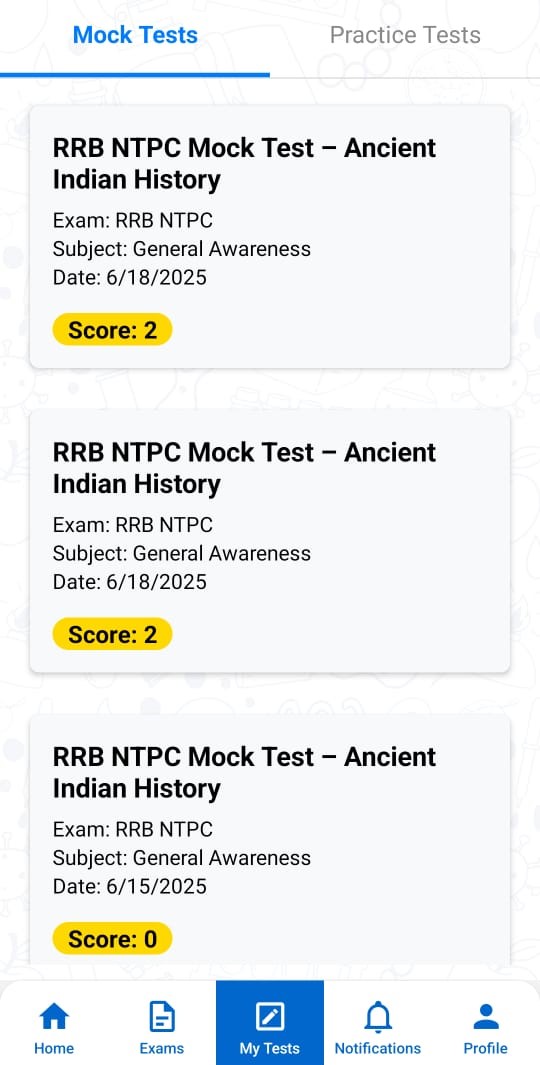The image size is (540, 1065).
Task: Tap the My Tests label in the bottom bar
Action: click(x=270, y=1048)
